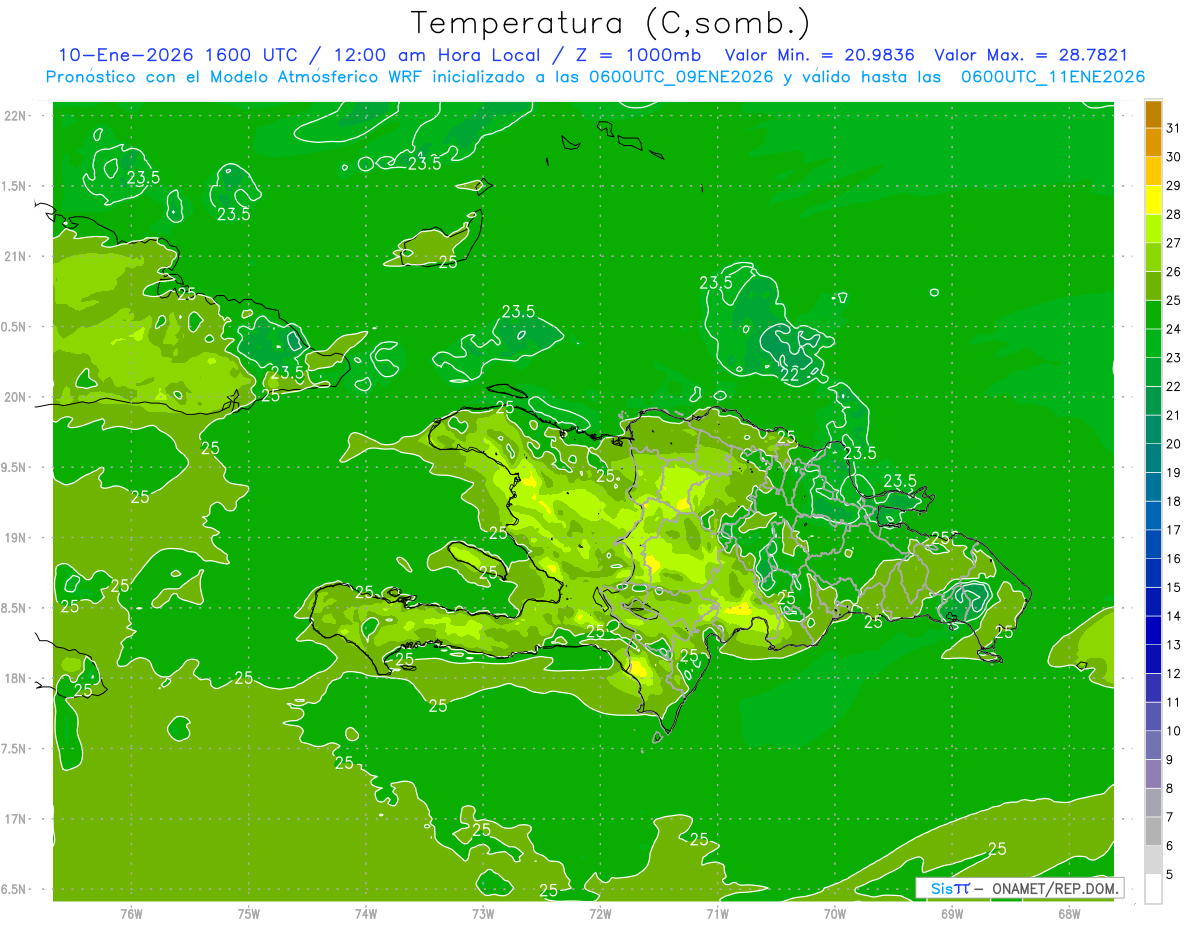
Task: Click the legend value '31'
Action: pyautogui.click(x=1173, y=128)
